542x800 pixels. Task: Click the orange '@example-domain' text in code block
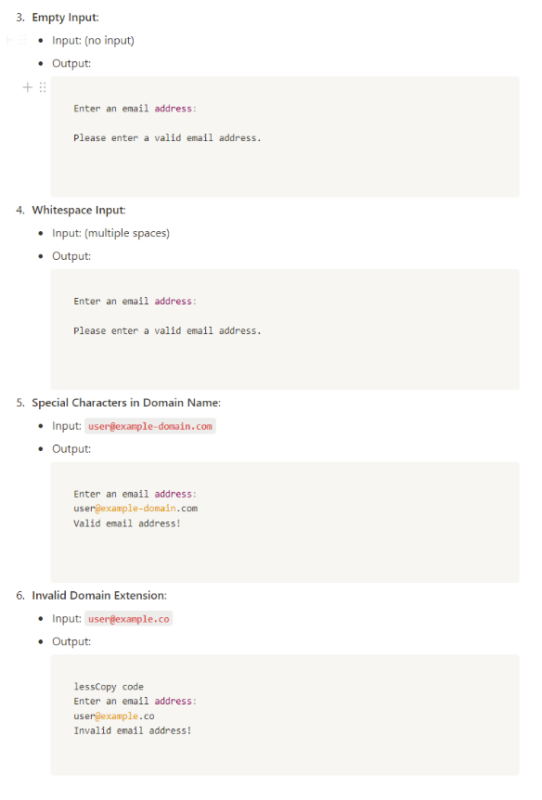(136, 508)
